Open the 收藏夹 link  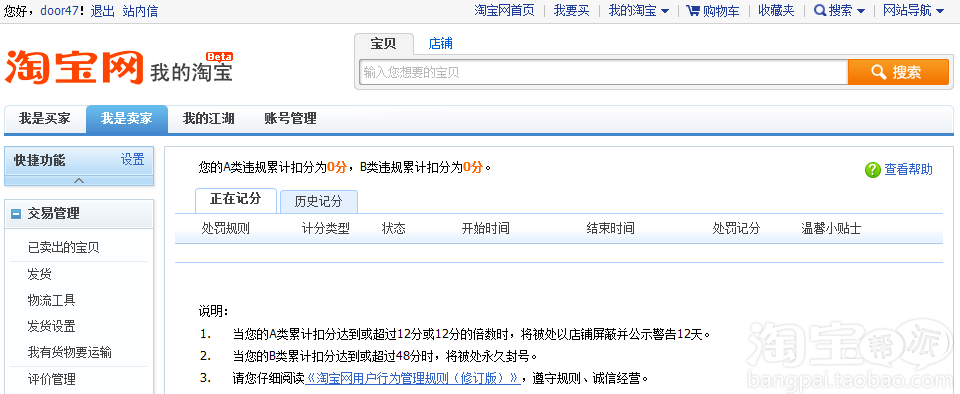[x=776, y=10]
